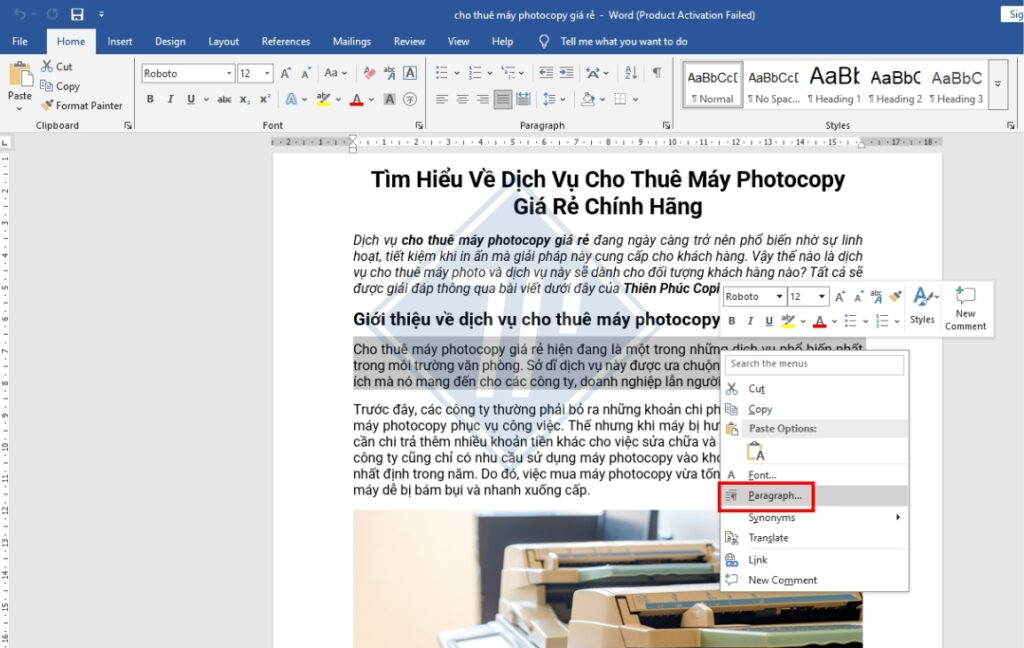This screenshot has height=648, width=1024.
Task: Apply yellow text highlight in the ribbon
Action: coord(323,99)
